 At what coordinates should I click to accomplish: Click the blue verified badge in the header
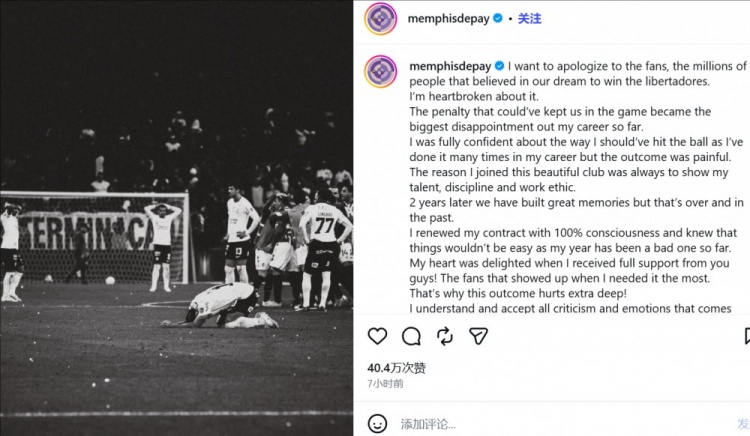(498, 18)
